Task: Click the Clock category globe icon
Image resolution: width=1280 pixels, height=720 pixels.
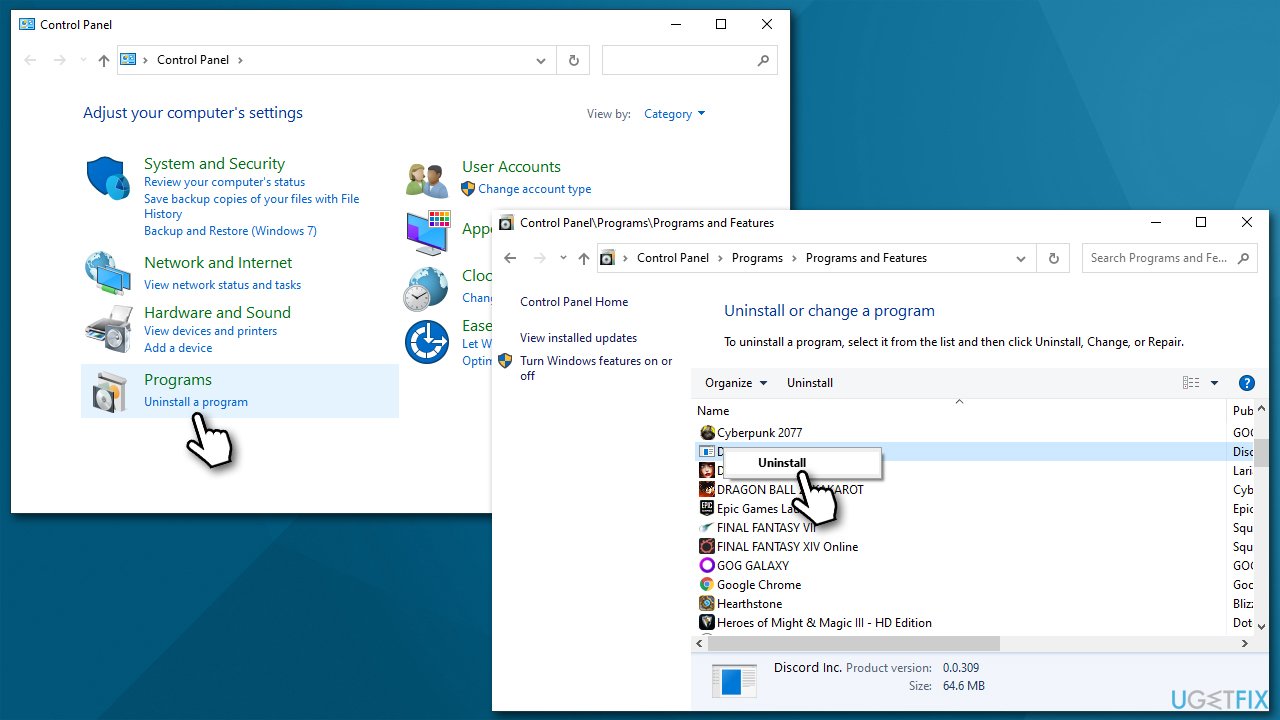Action: (425, 289)
